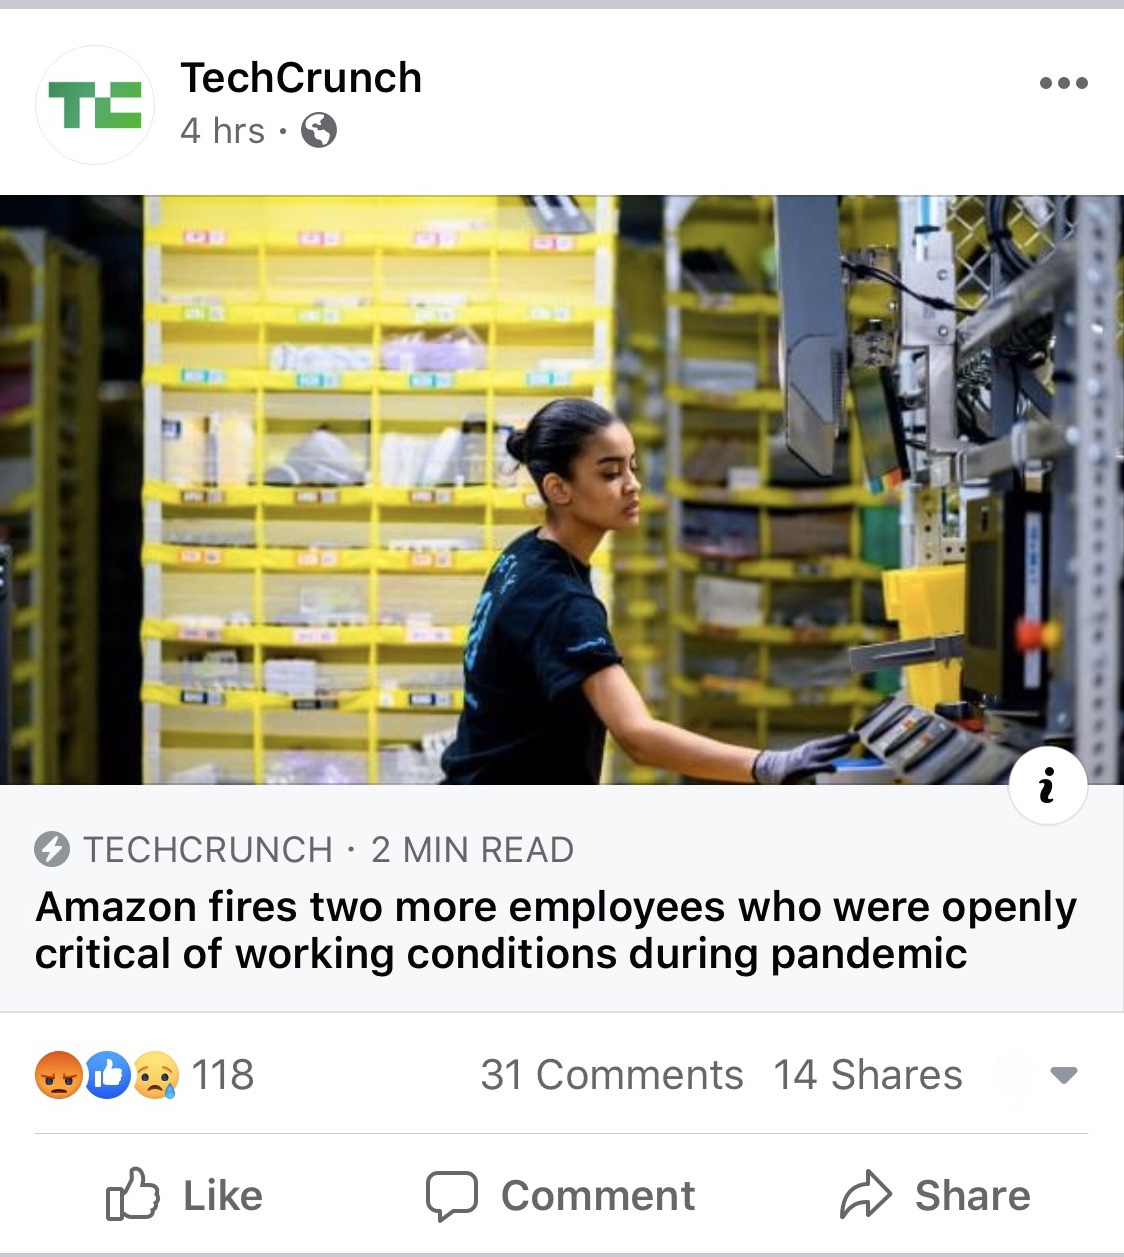
Task: Tap the TechCrunch TC logo avatar
Action: pos(95,105)
